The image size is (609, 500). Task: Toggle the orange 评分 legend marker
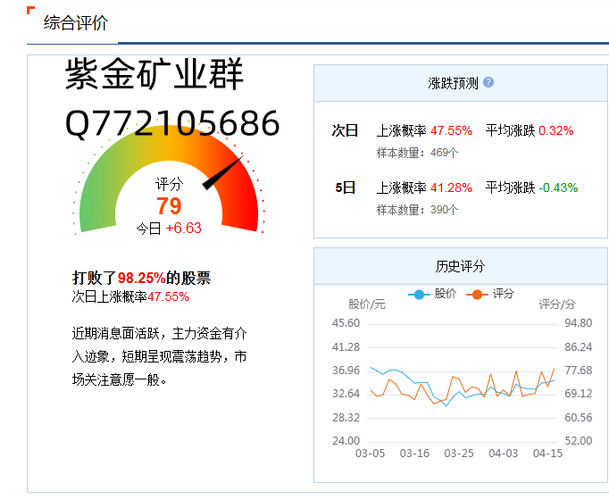(x=477, y=294)
